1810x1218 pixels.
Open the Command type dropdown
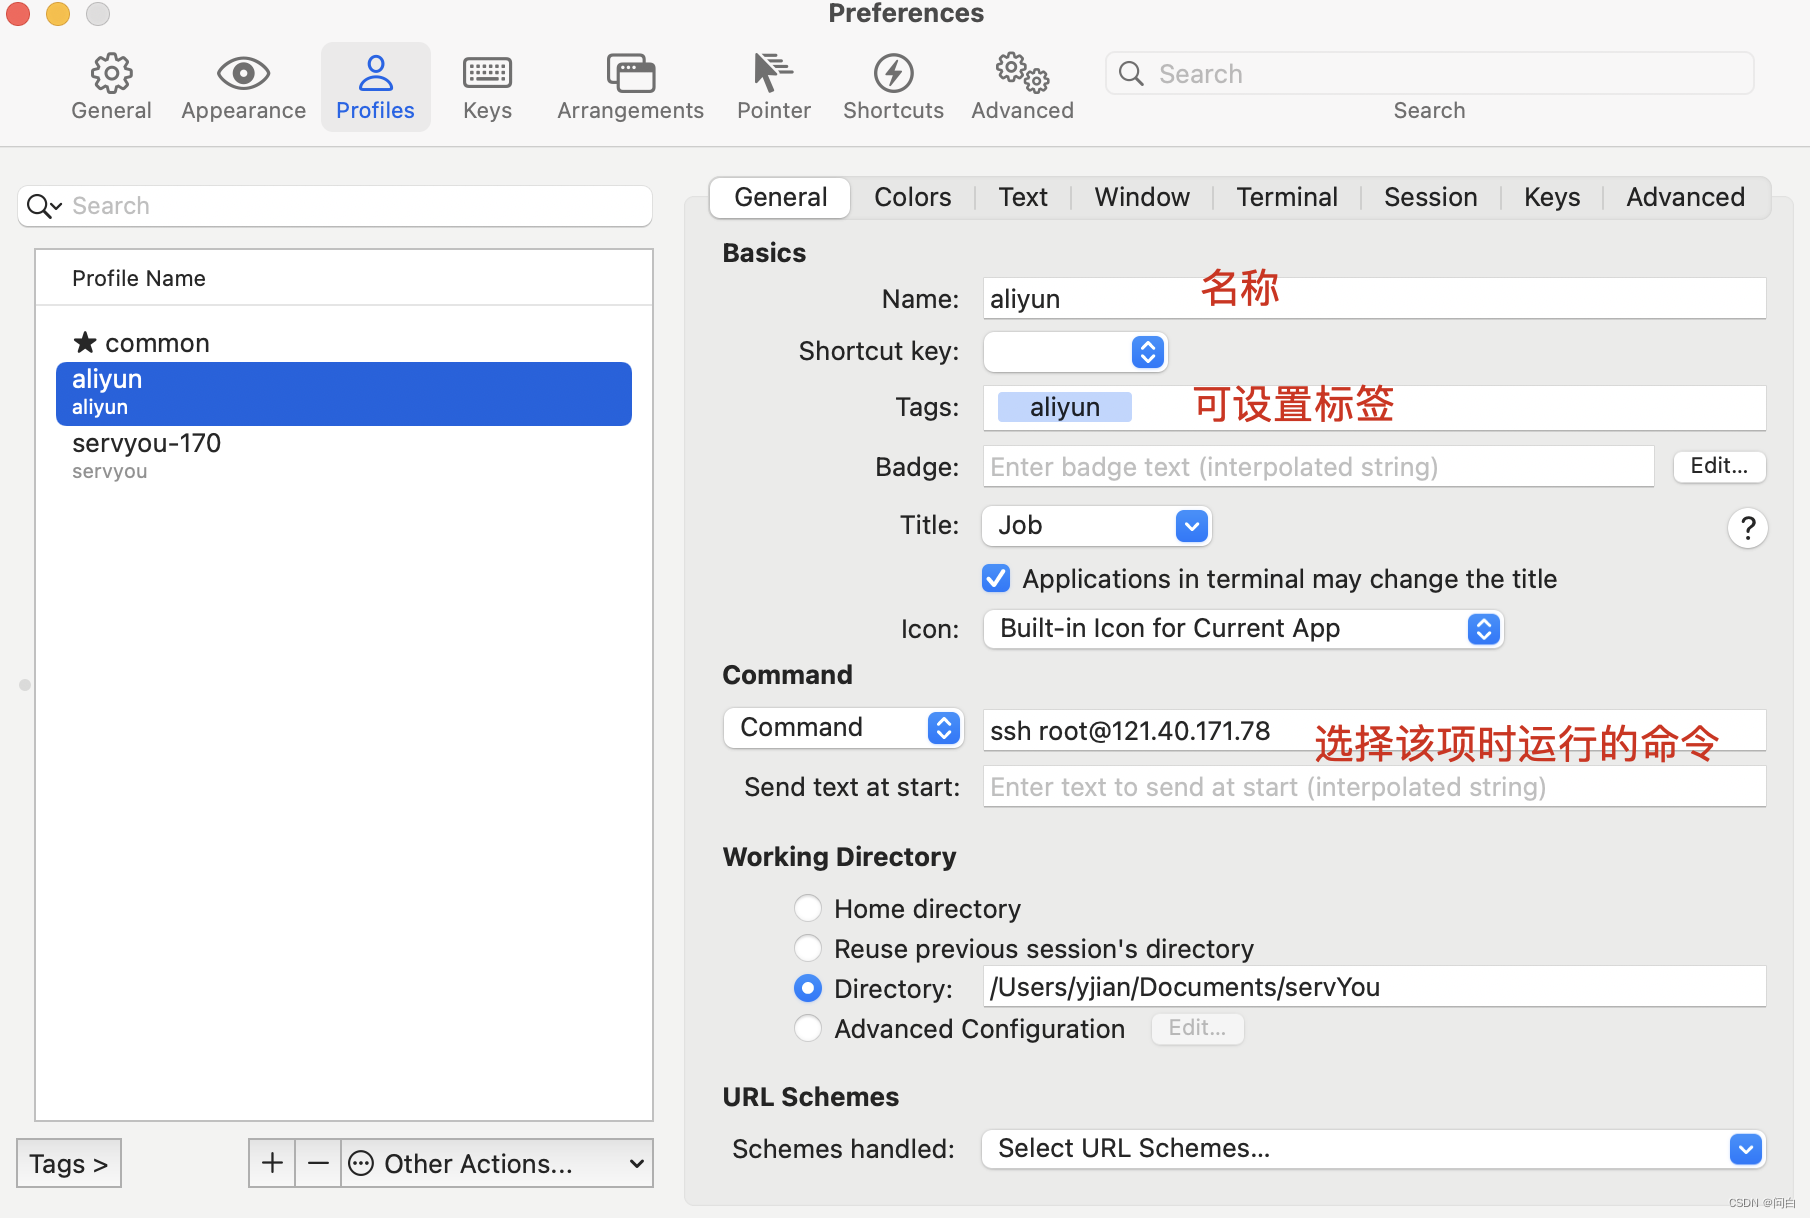[x=842, y=727]
